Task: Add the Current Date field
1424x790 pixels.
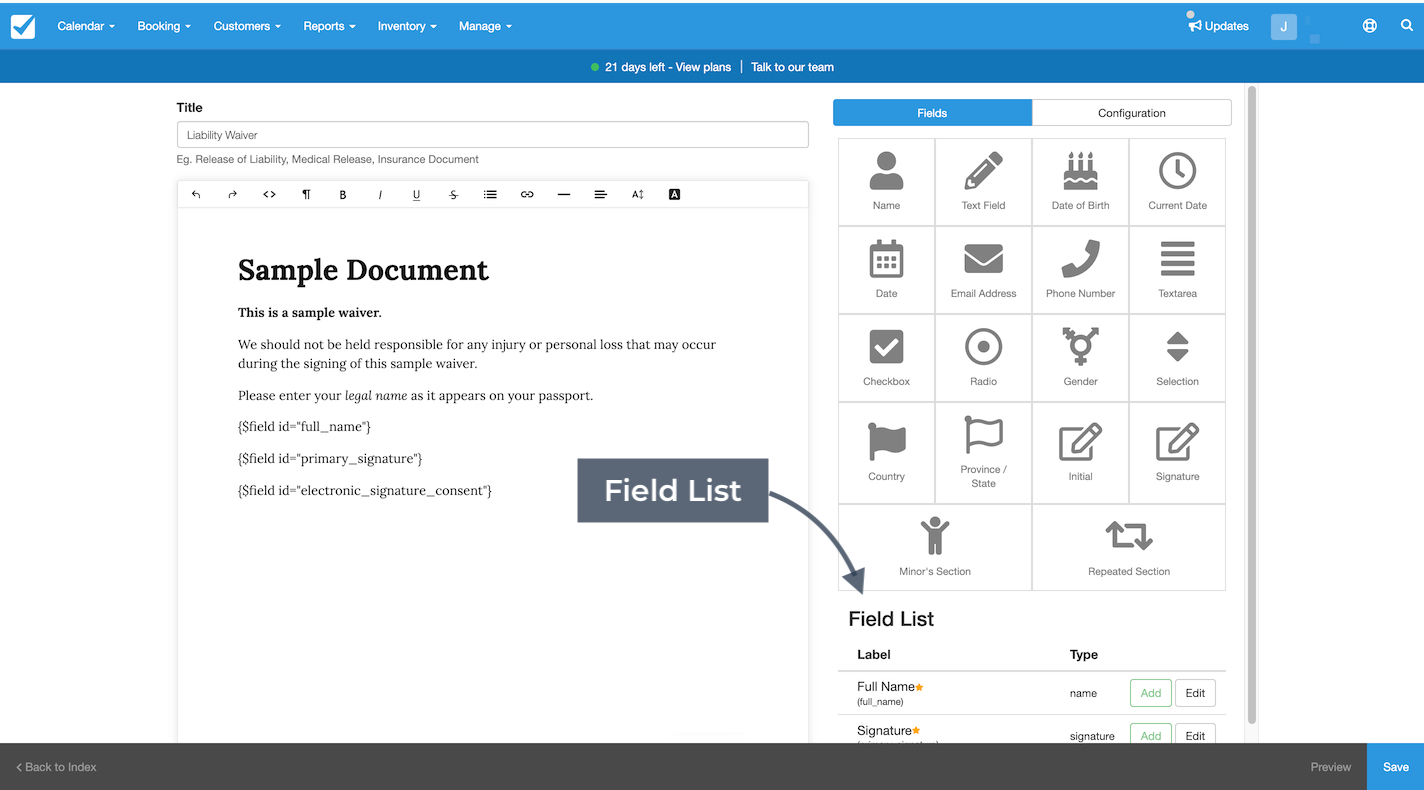Action: pyautogui.click(x=1177, y=182)
